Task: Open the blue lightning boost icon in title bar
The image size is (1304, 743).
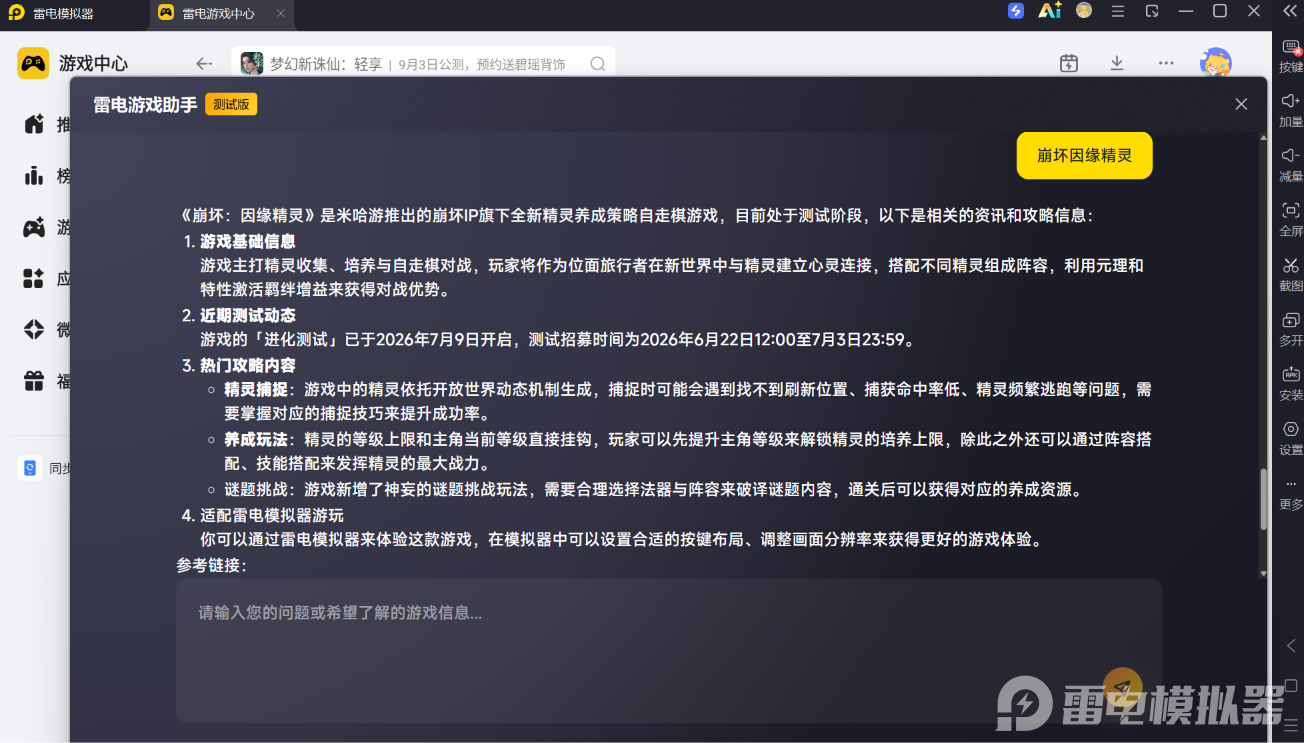Action: (1016, 11)
